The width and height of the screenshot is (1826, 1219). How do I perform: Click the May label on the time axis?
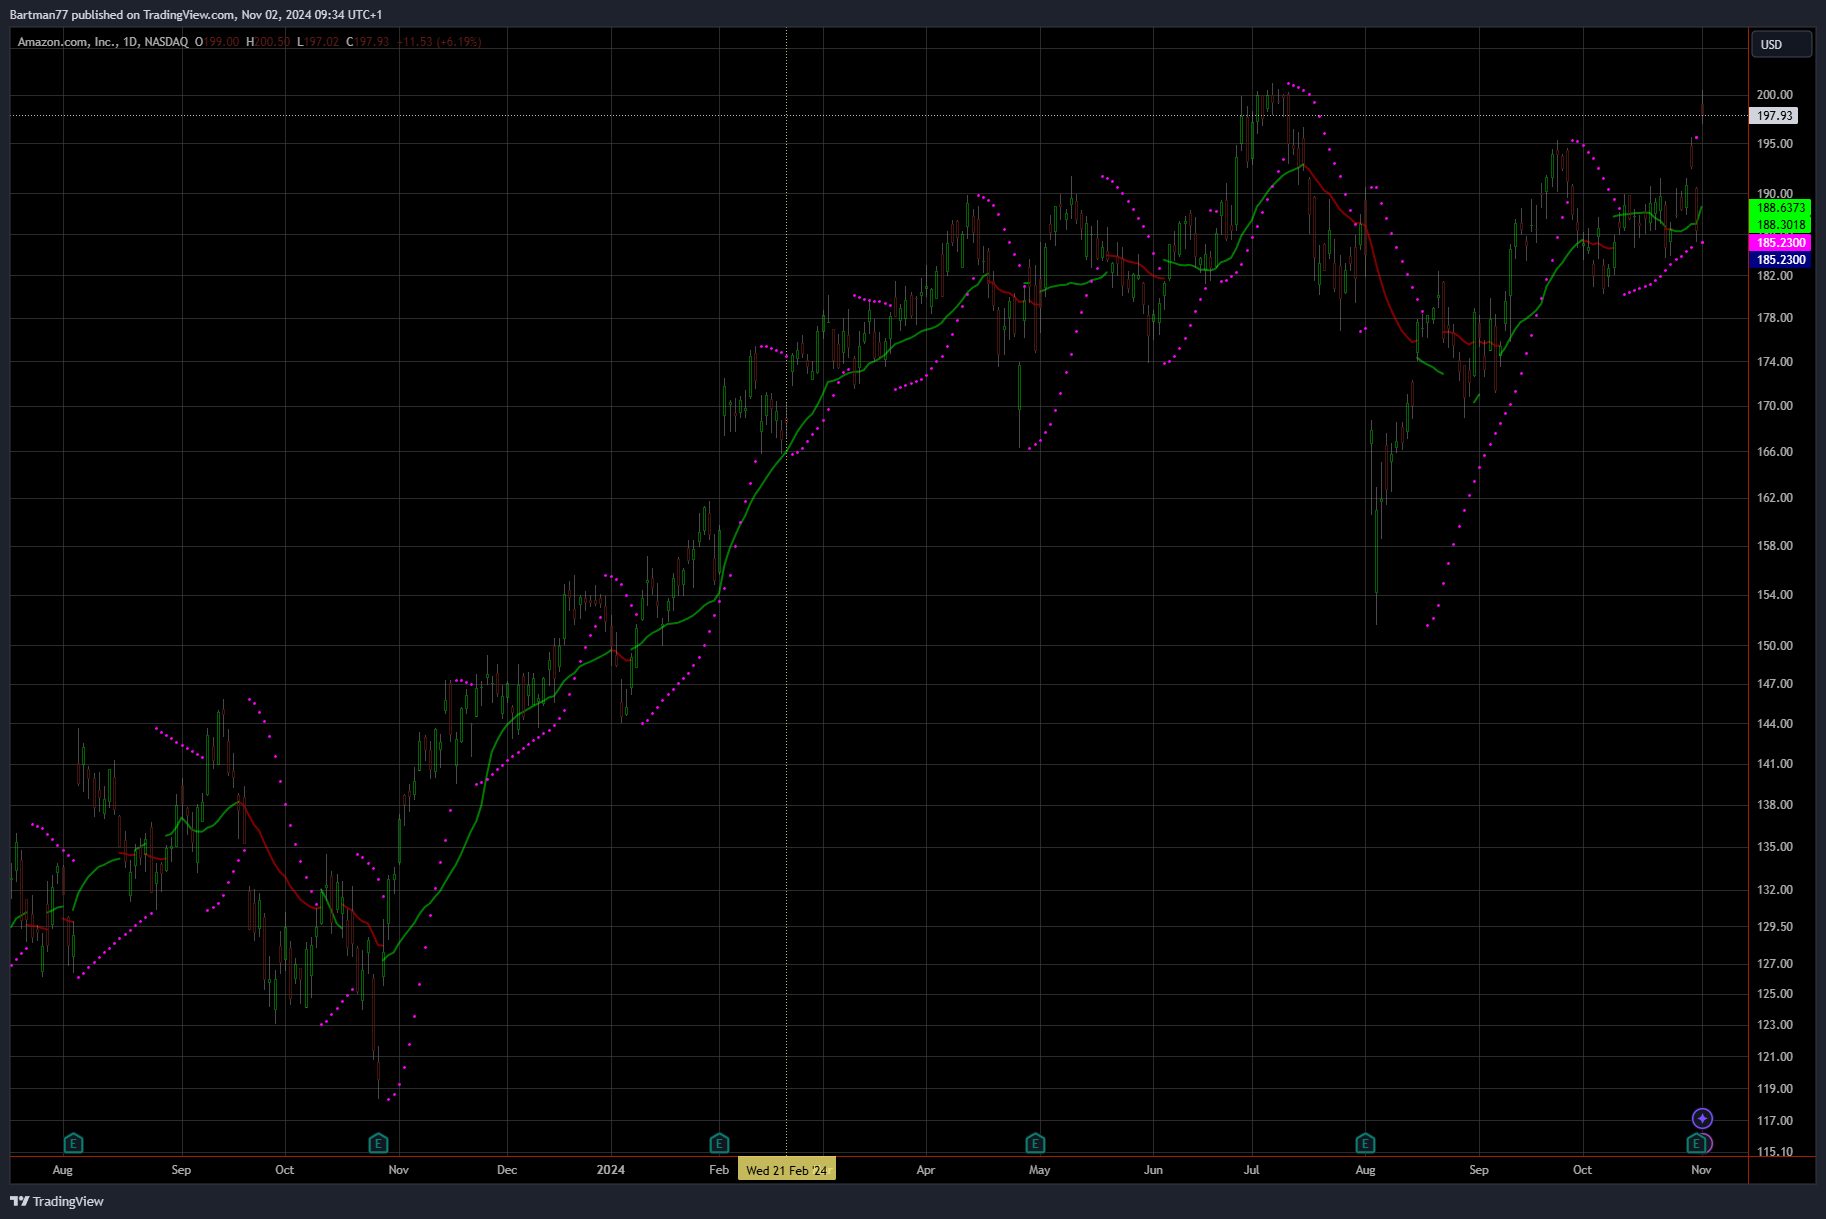(x=1040, y=1170)
